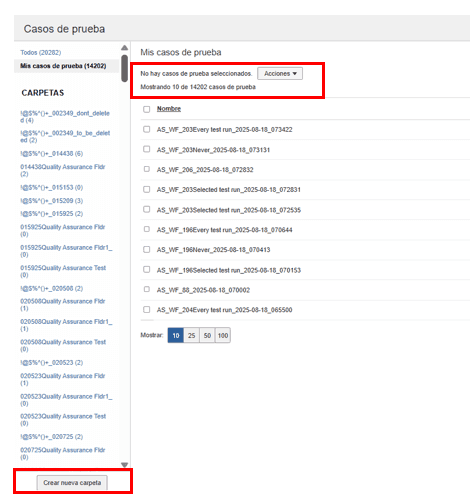The image size is (470, 501).
Task: Show 25 test cases per page
Action: coord(191,335)
